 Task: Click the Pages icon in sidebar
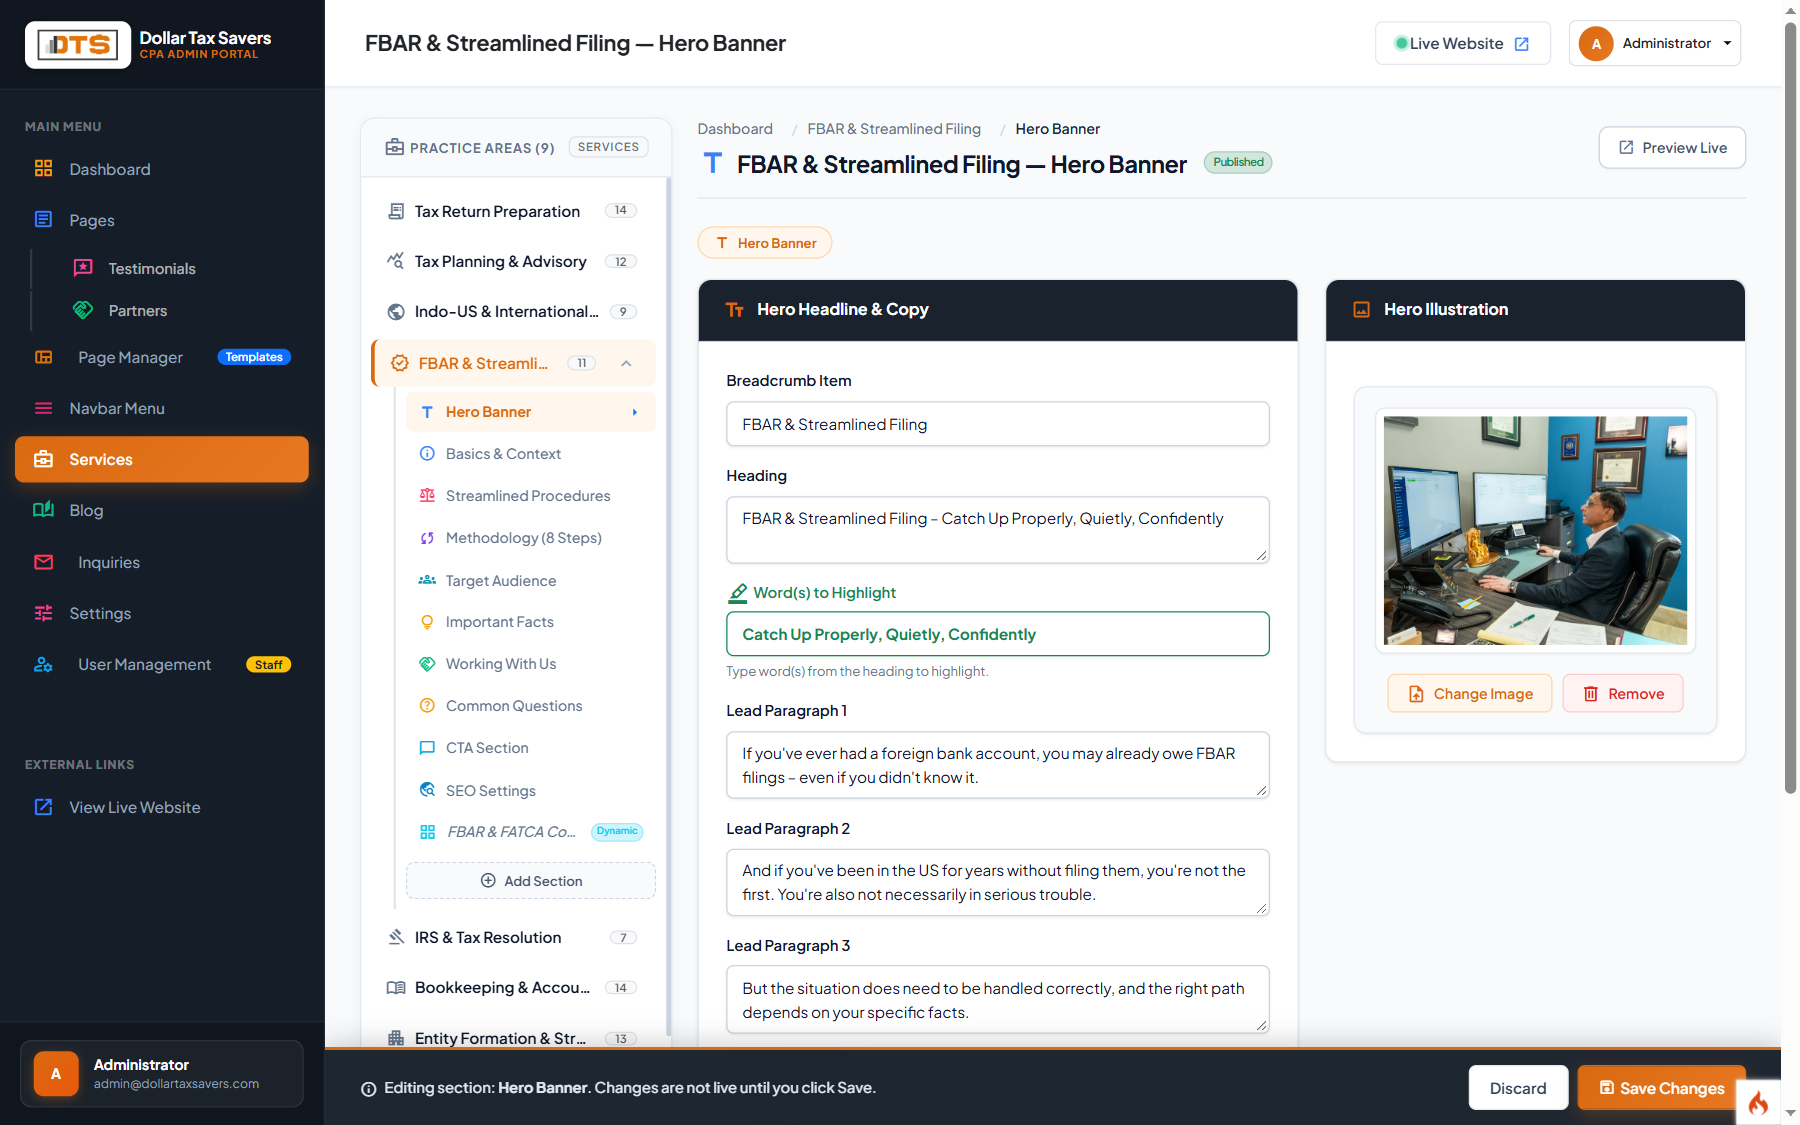43,220
